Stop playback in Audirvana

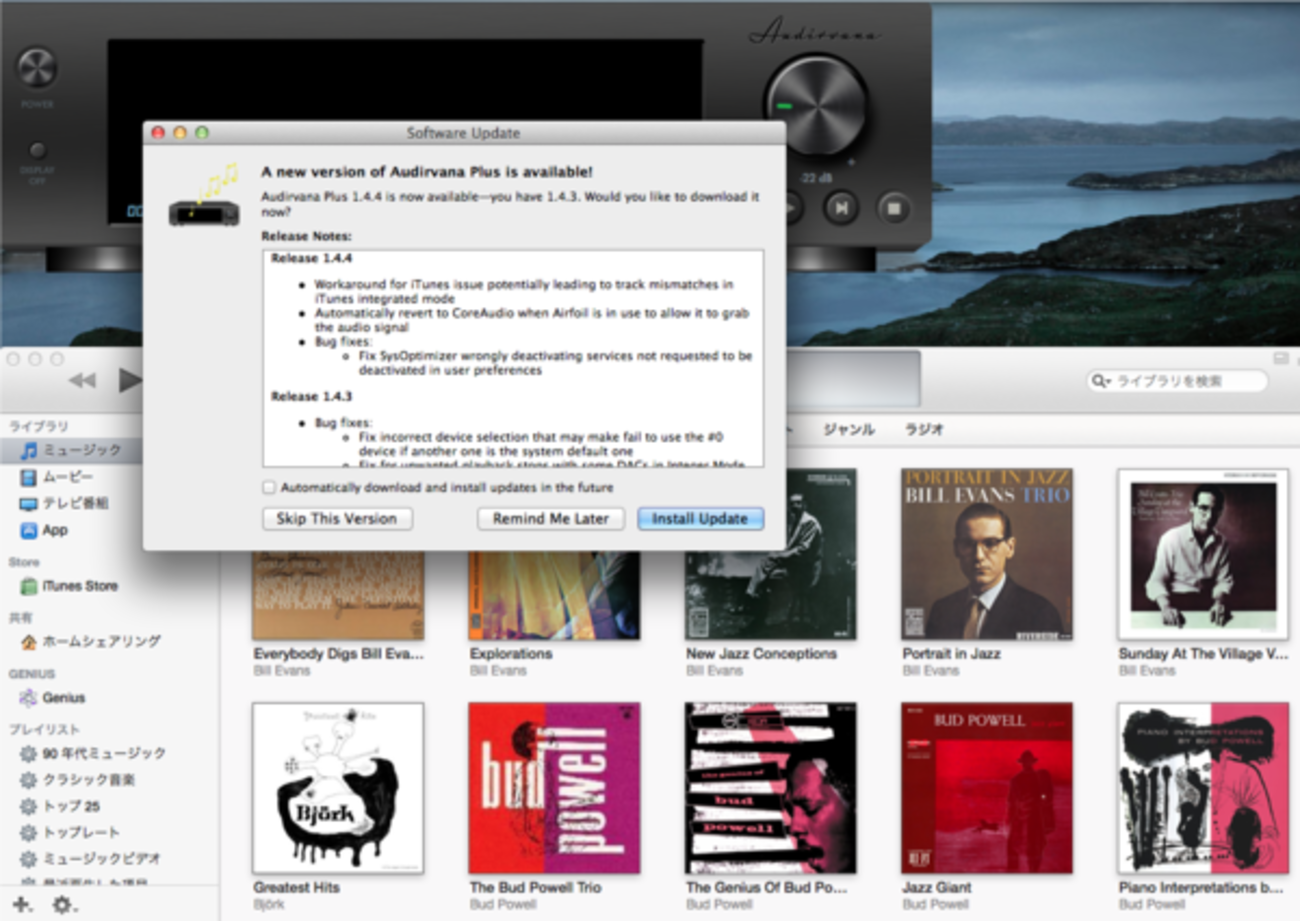[x=895, y=207]
